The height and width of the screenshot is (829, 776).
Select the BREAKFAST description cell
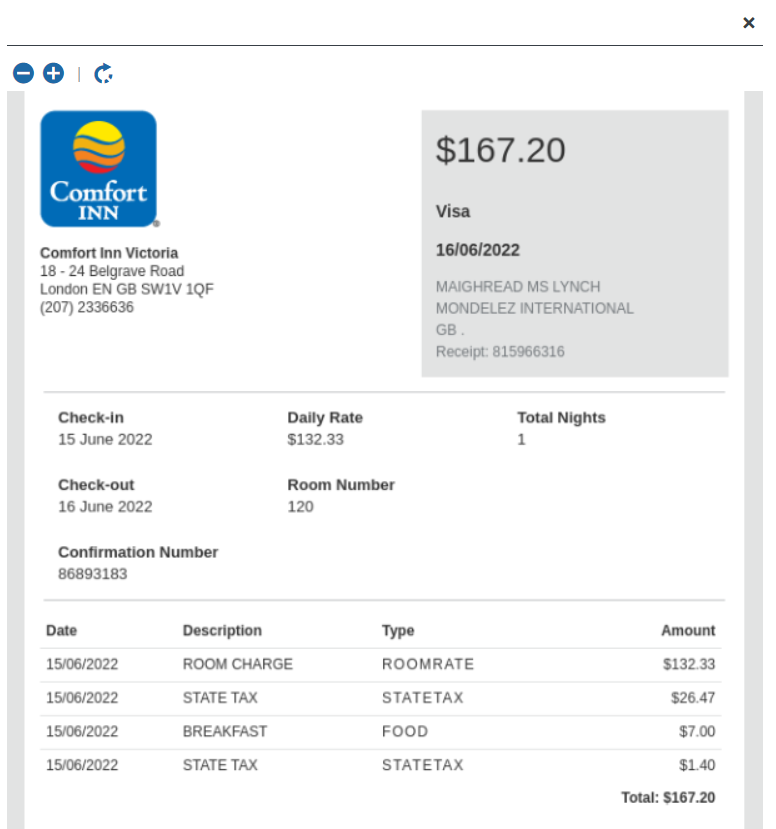click(x=225, y=731)
